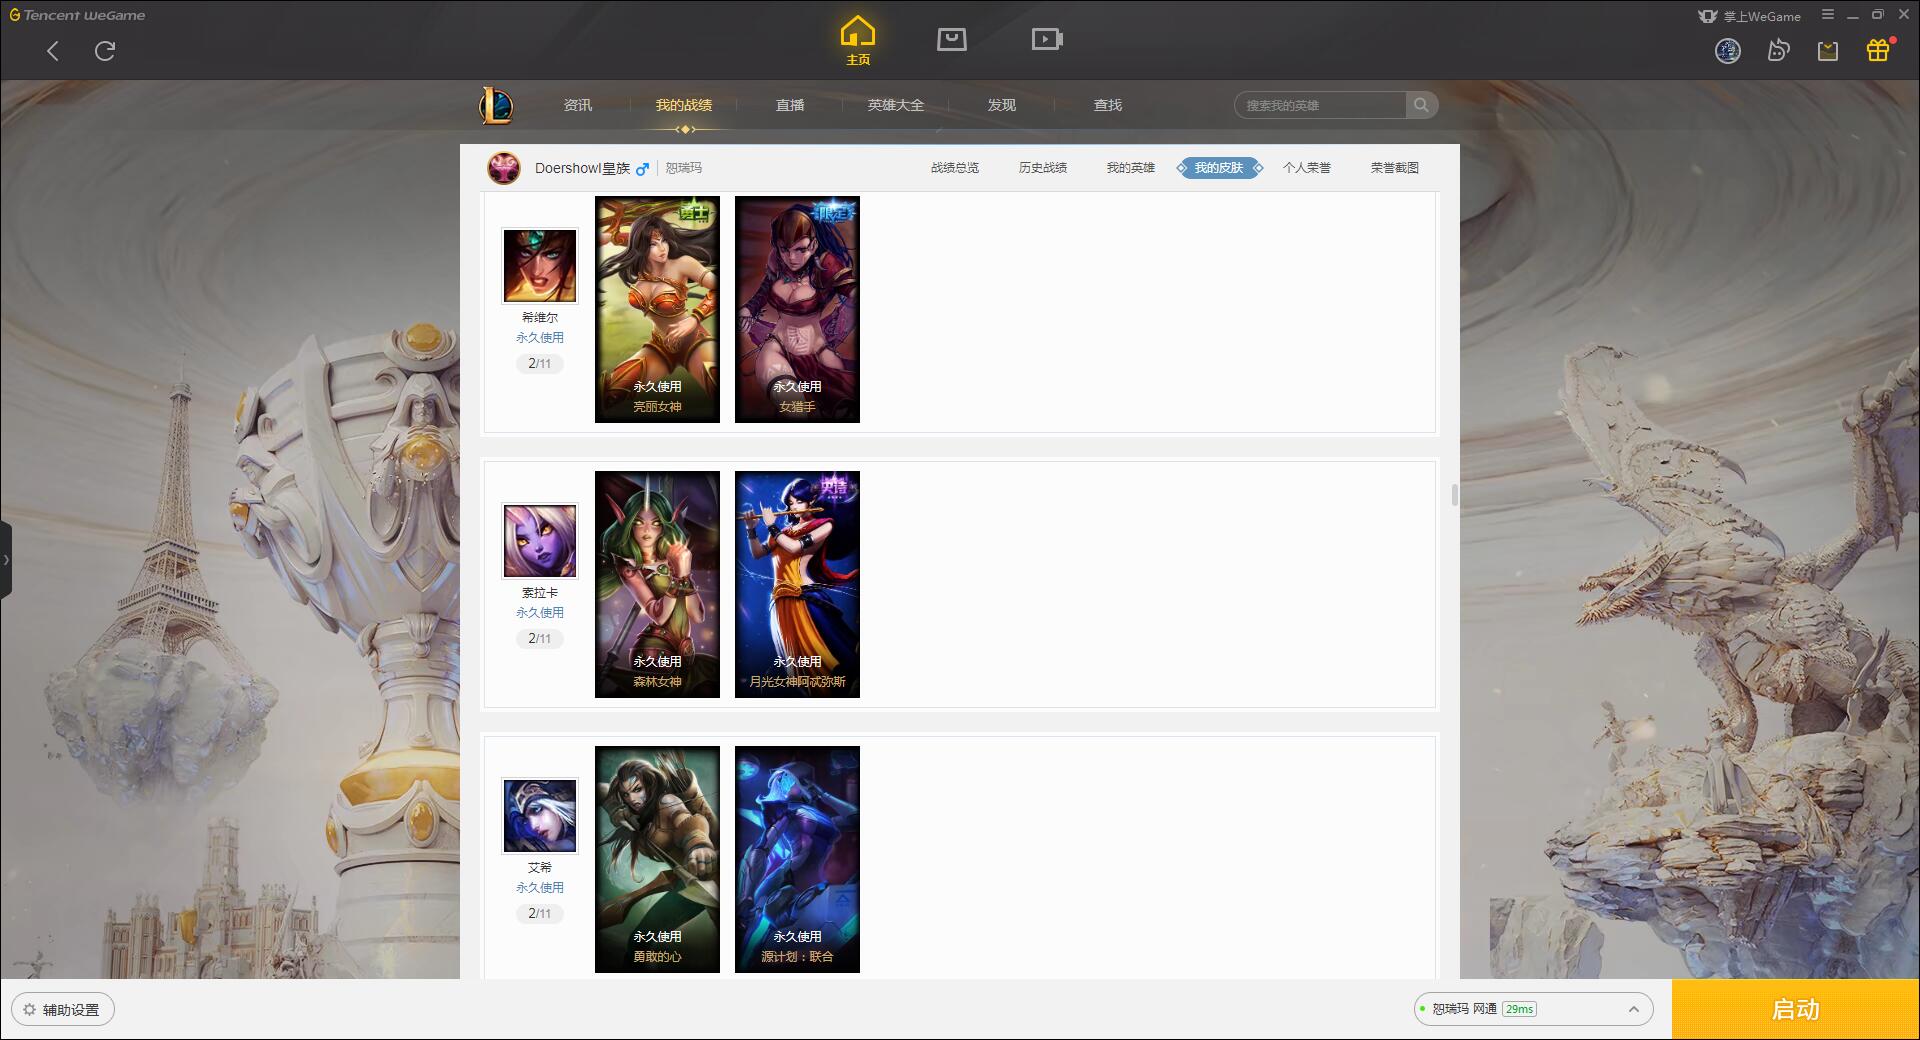Refresh the page with reload icon

tap(105, 51)
